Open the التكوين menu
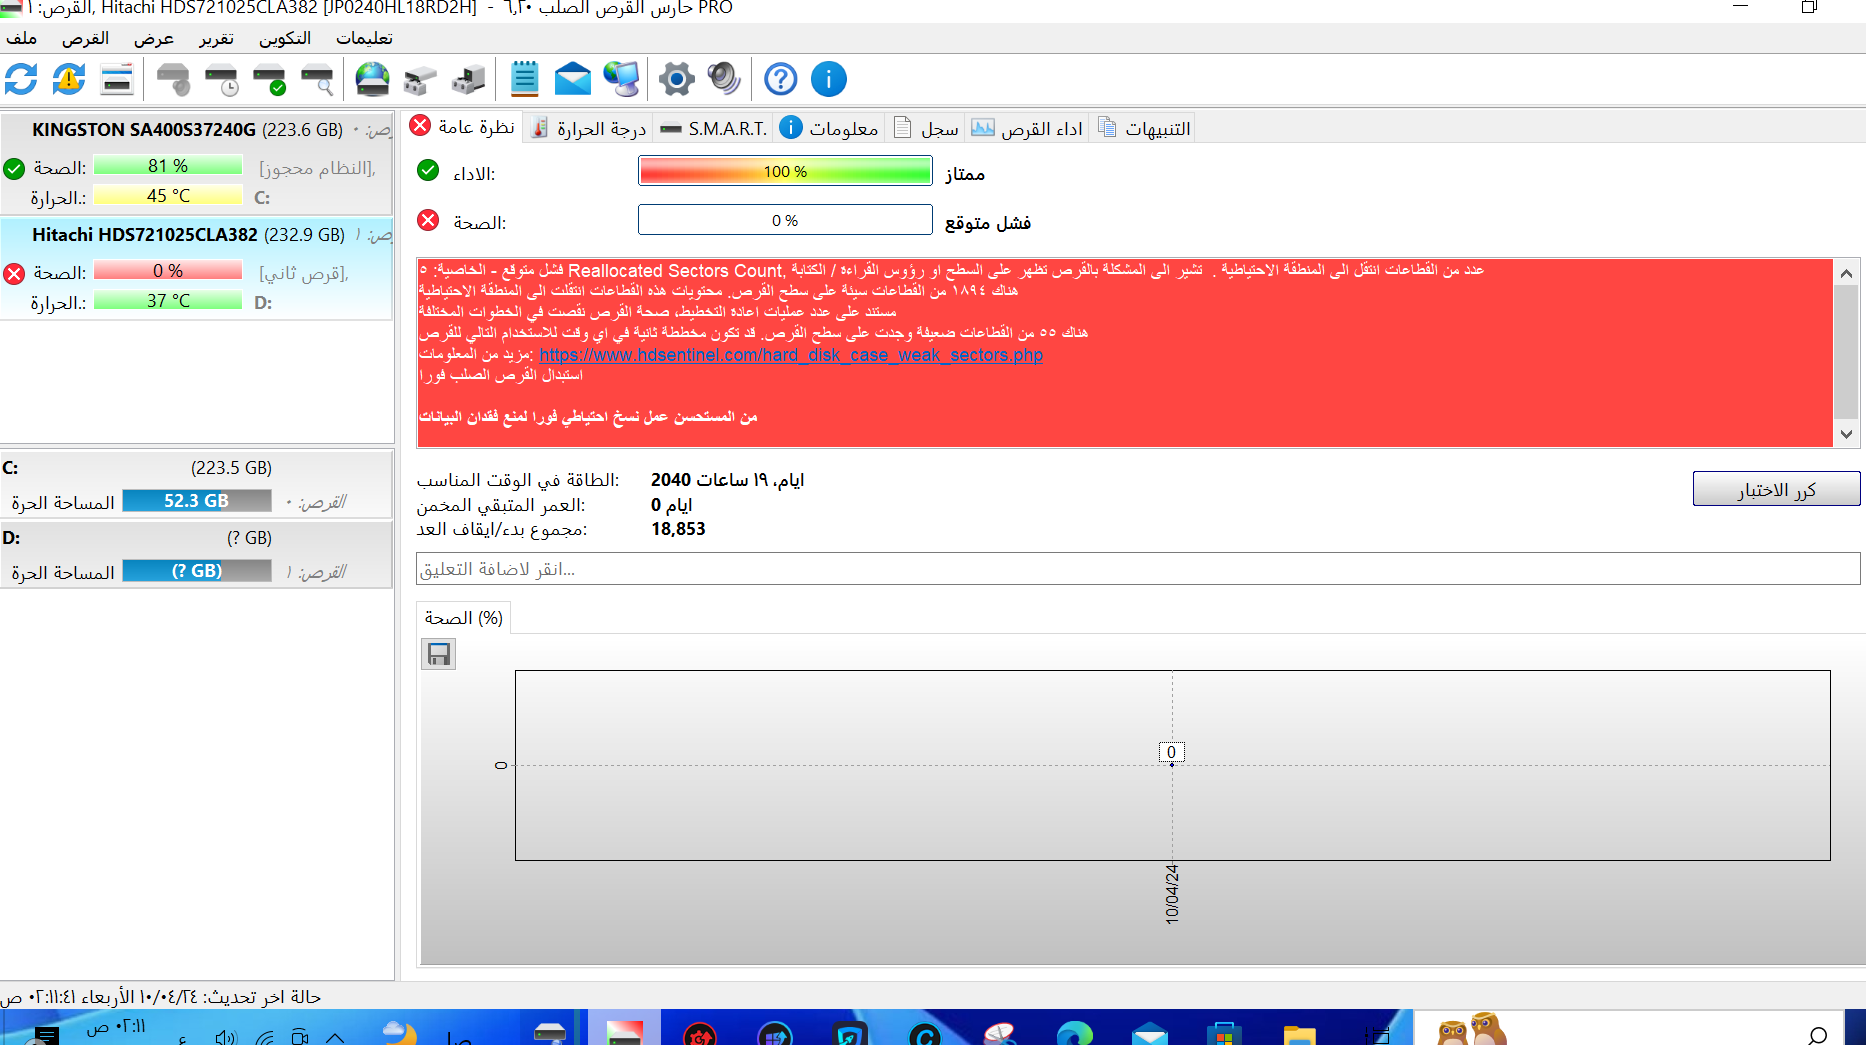 click(285, 38)
